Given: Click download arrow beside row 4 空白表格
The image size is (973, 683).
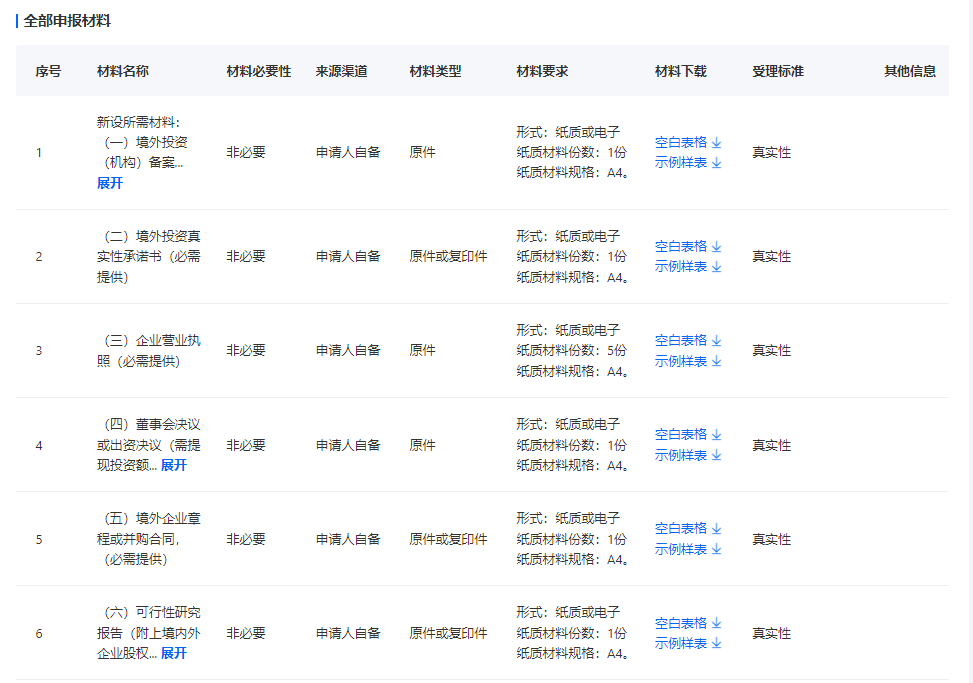Looking at the screenshot, I should click(716, 435).
